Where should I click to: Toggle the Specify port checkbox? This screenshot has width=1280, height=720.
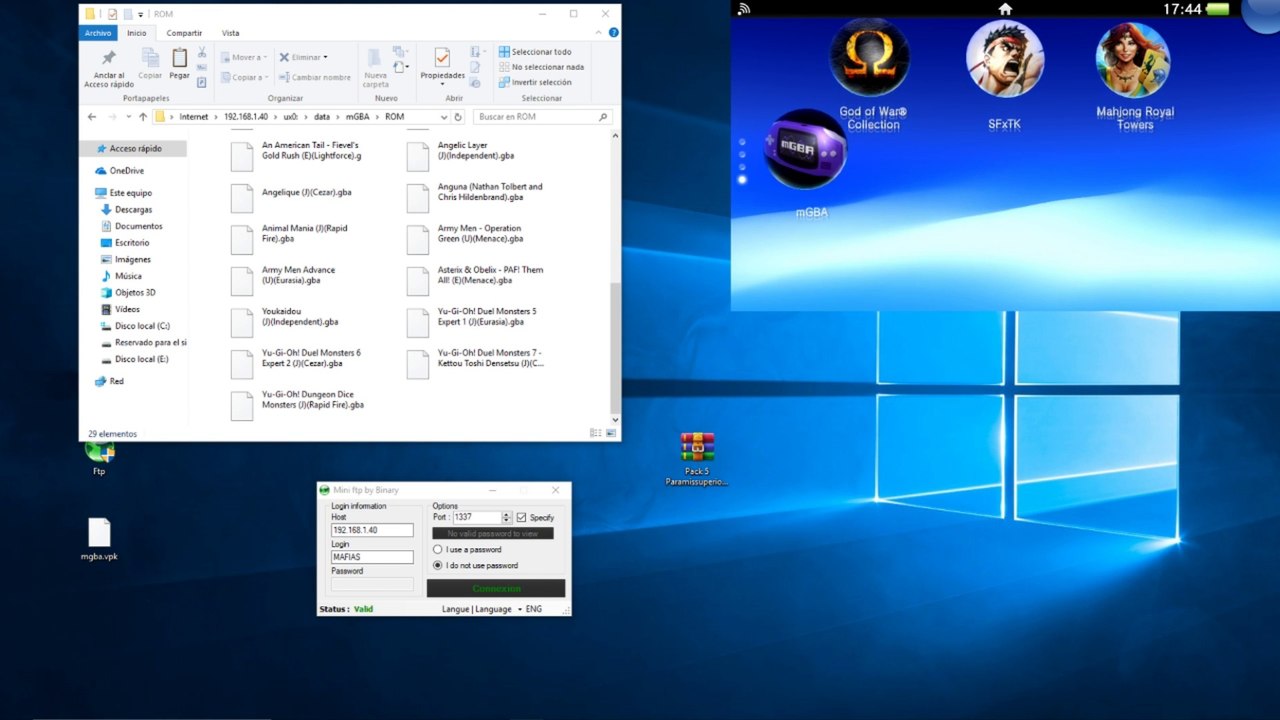point(521,517)
